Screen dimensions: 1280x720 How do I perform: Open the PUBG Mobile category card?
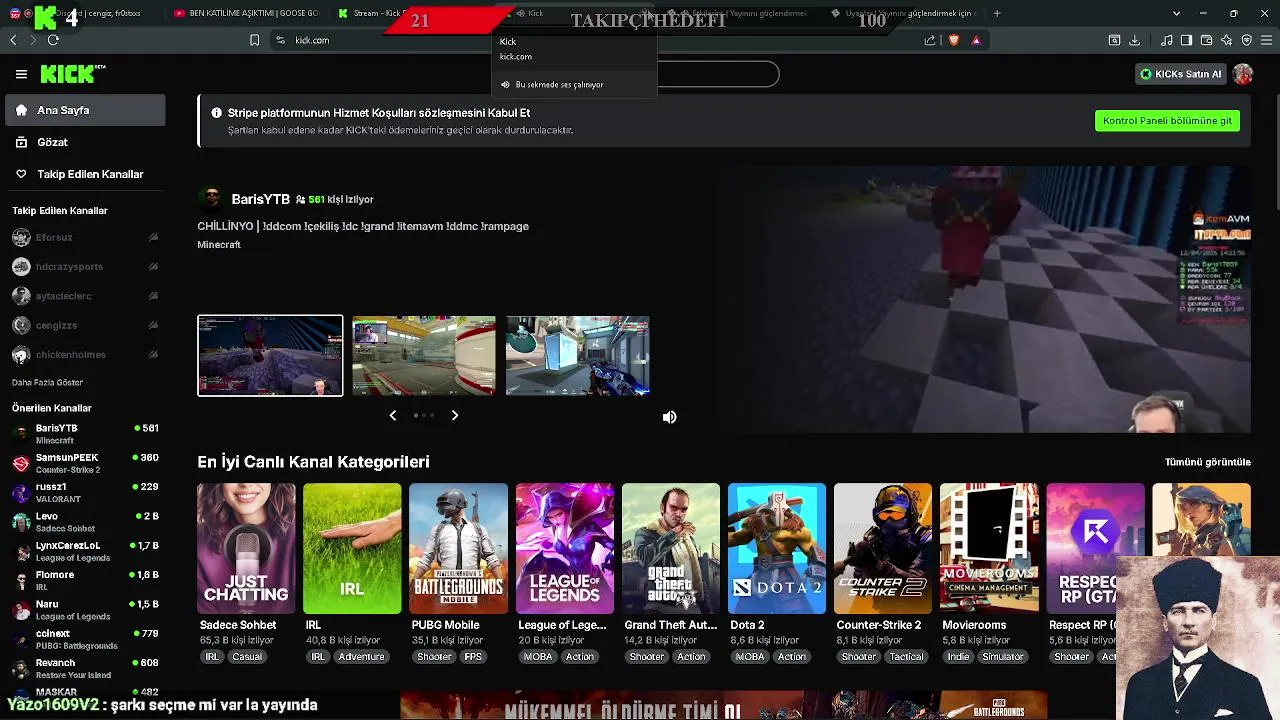[x=458, y=548]
